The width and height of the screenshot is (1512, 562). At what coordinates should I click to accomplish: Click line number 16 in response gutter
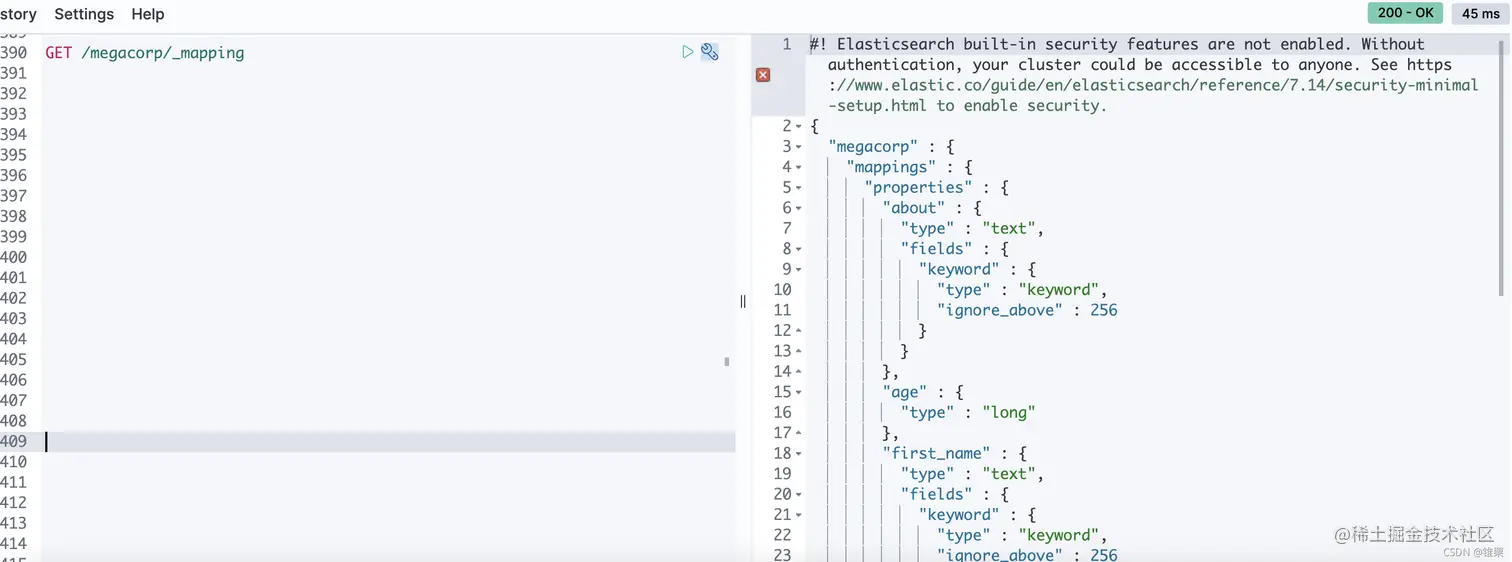[782, 412]
